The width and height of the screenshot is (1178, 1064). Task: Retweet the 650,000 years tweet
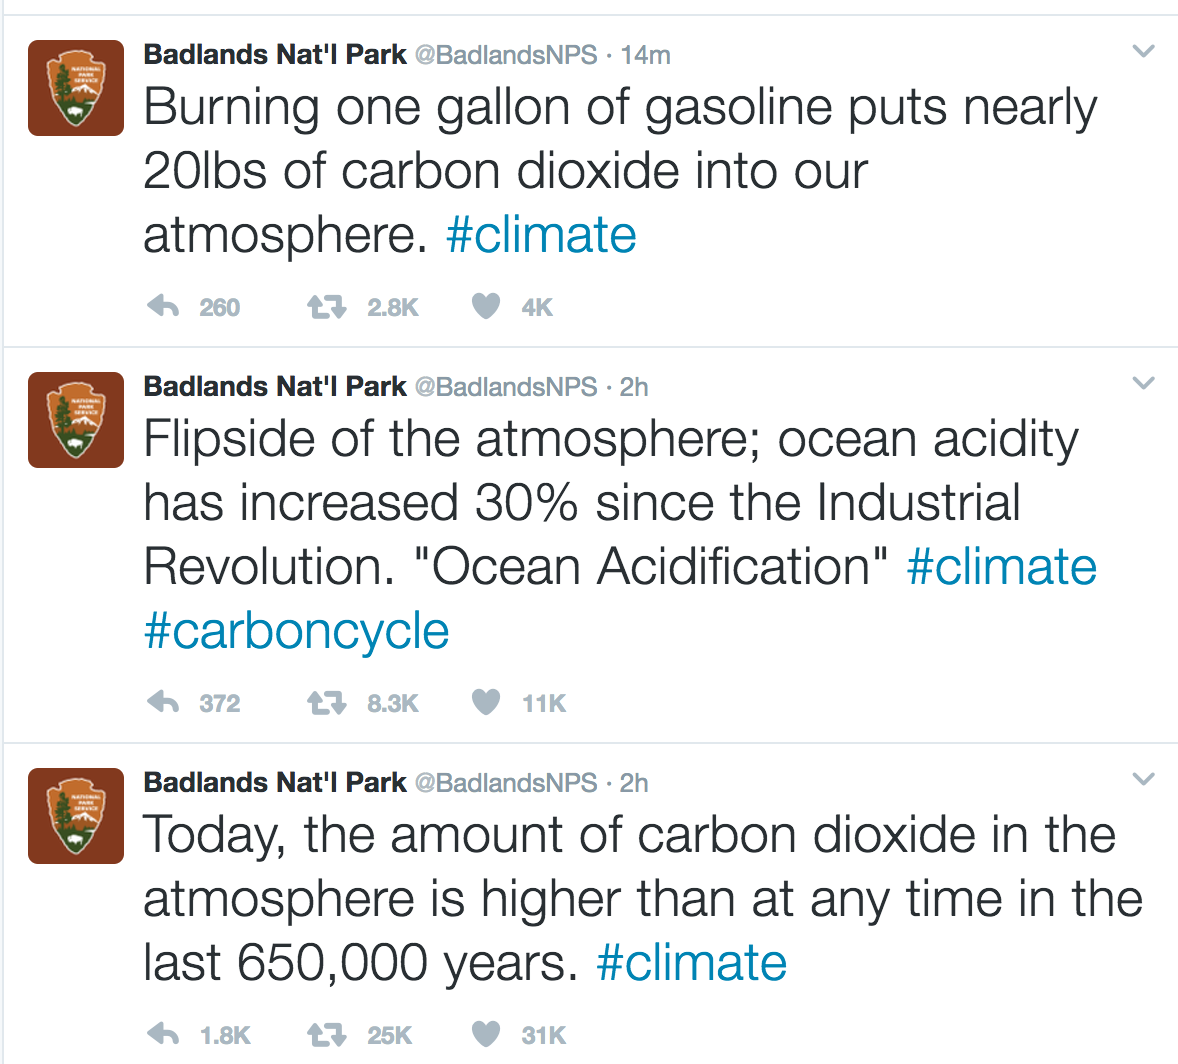click(x=325, y=1034)
